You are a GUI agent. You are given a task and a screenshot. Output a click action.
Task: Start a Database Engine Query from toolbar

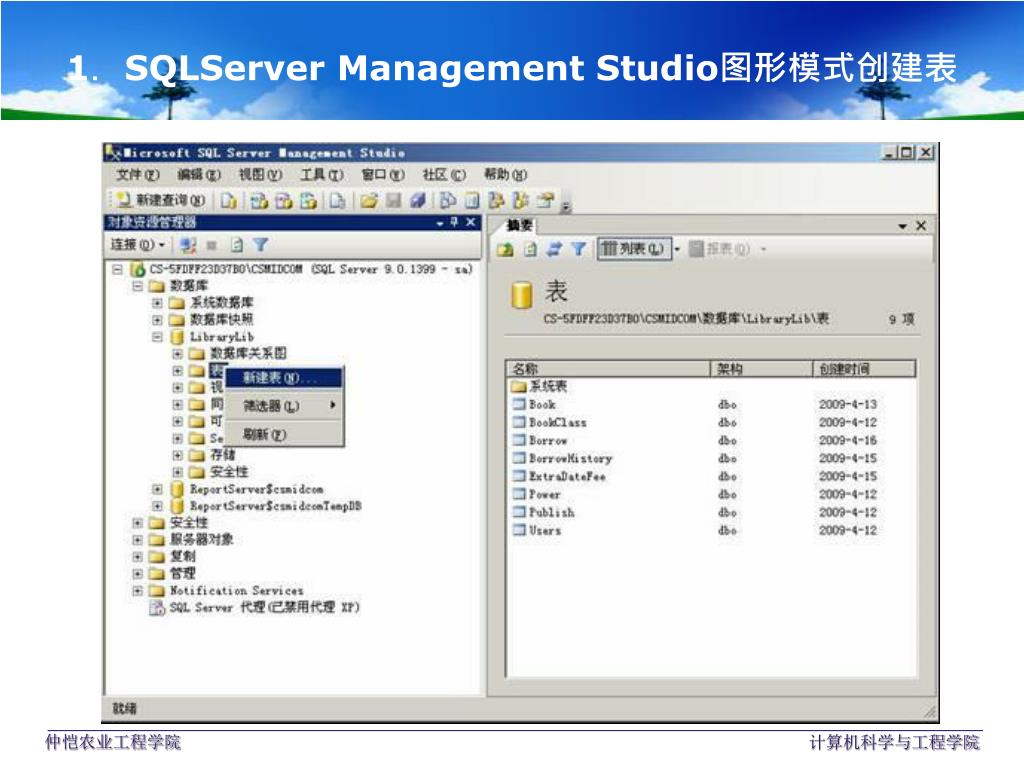(x=229, y=200)
